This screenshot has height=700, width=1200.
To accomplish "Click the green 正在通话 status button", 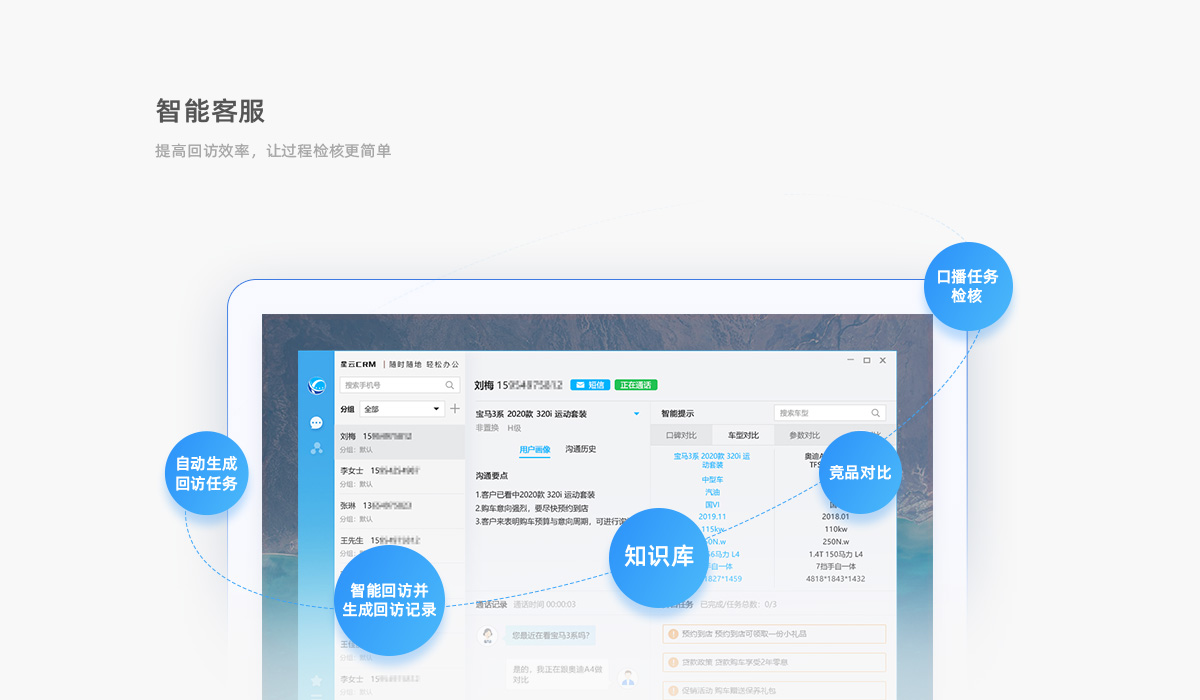I will point(636,385).
